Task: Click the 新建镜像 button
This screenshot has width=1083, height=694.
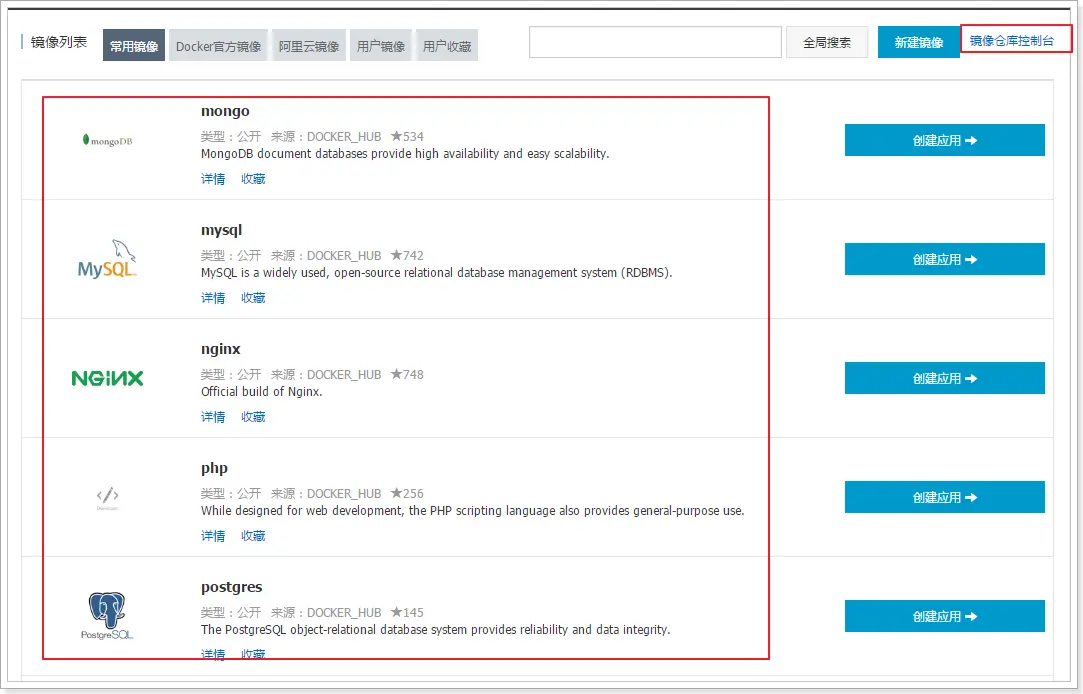Action: click(919, 42)
